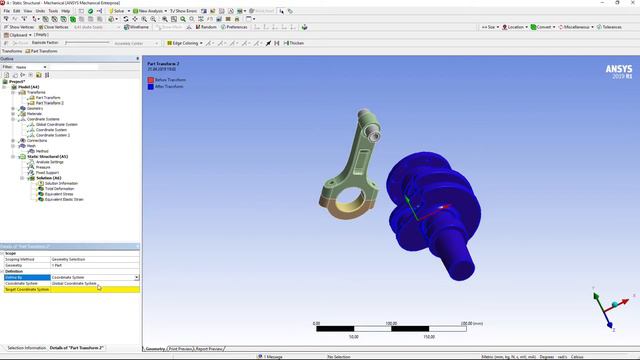The width and height of the screenshot is (640, 360).
Task: Select the Pressure load tree item
Action: (x=43, y=167)
